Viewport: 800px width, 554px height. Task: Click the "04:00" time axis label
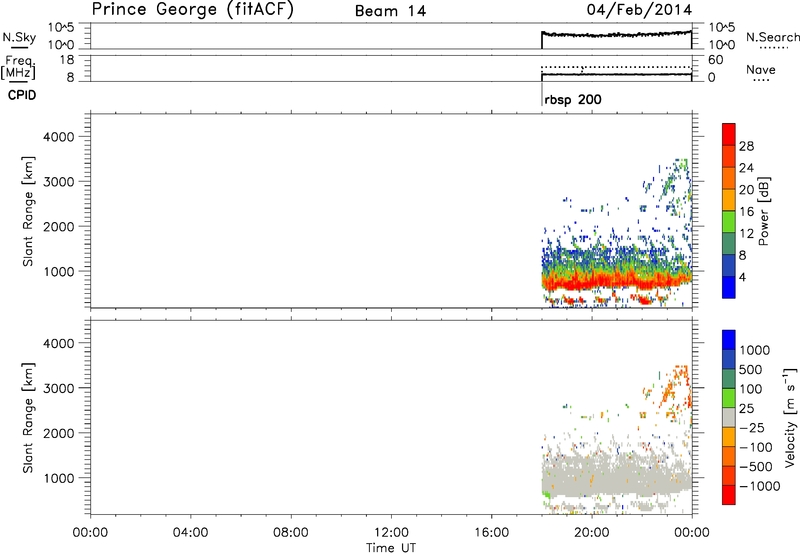(x=190, y=533)
